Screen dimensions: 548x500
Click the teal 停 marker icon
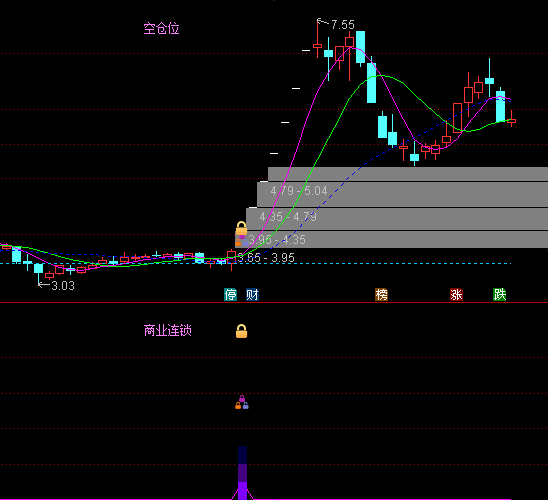point(230,295)
